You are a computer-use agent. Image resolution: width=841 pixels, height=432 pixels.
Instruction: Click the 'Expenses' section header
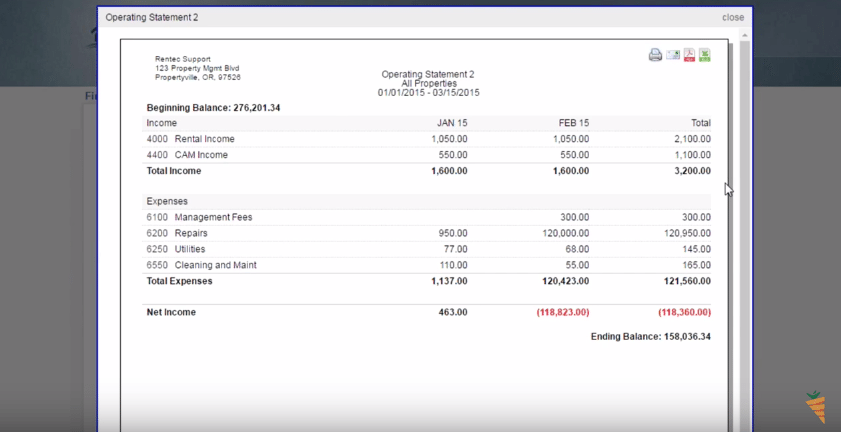pyautogui.click(x=167, y=201)
